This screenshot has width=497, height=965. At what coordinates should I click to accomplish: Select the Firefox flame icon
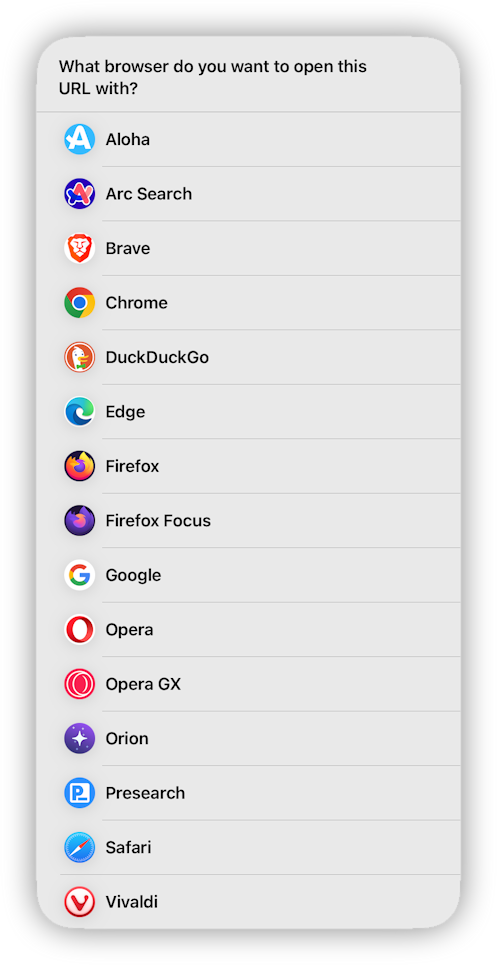79,466
